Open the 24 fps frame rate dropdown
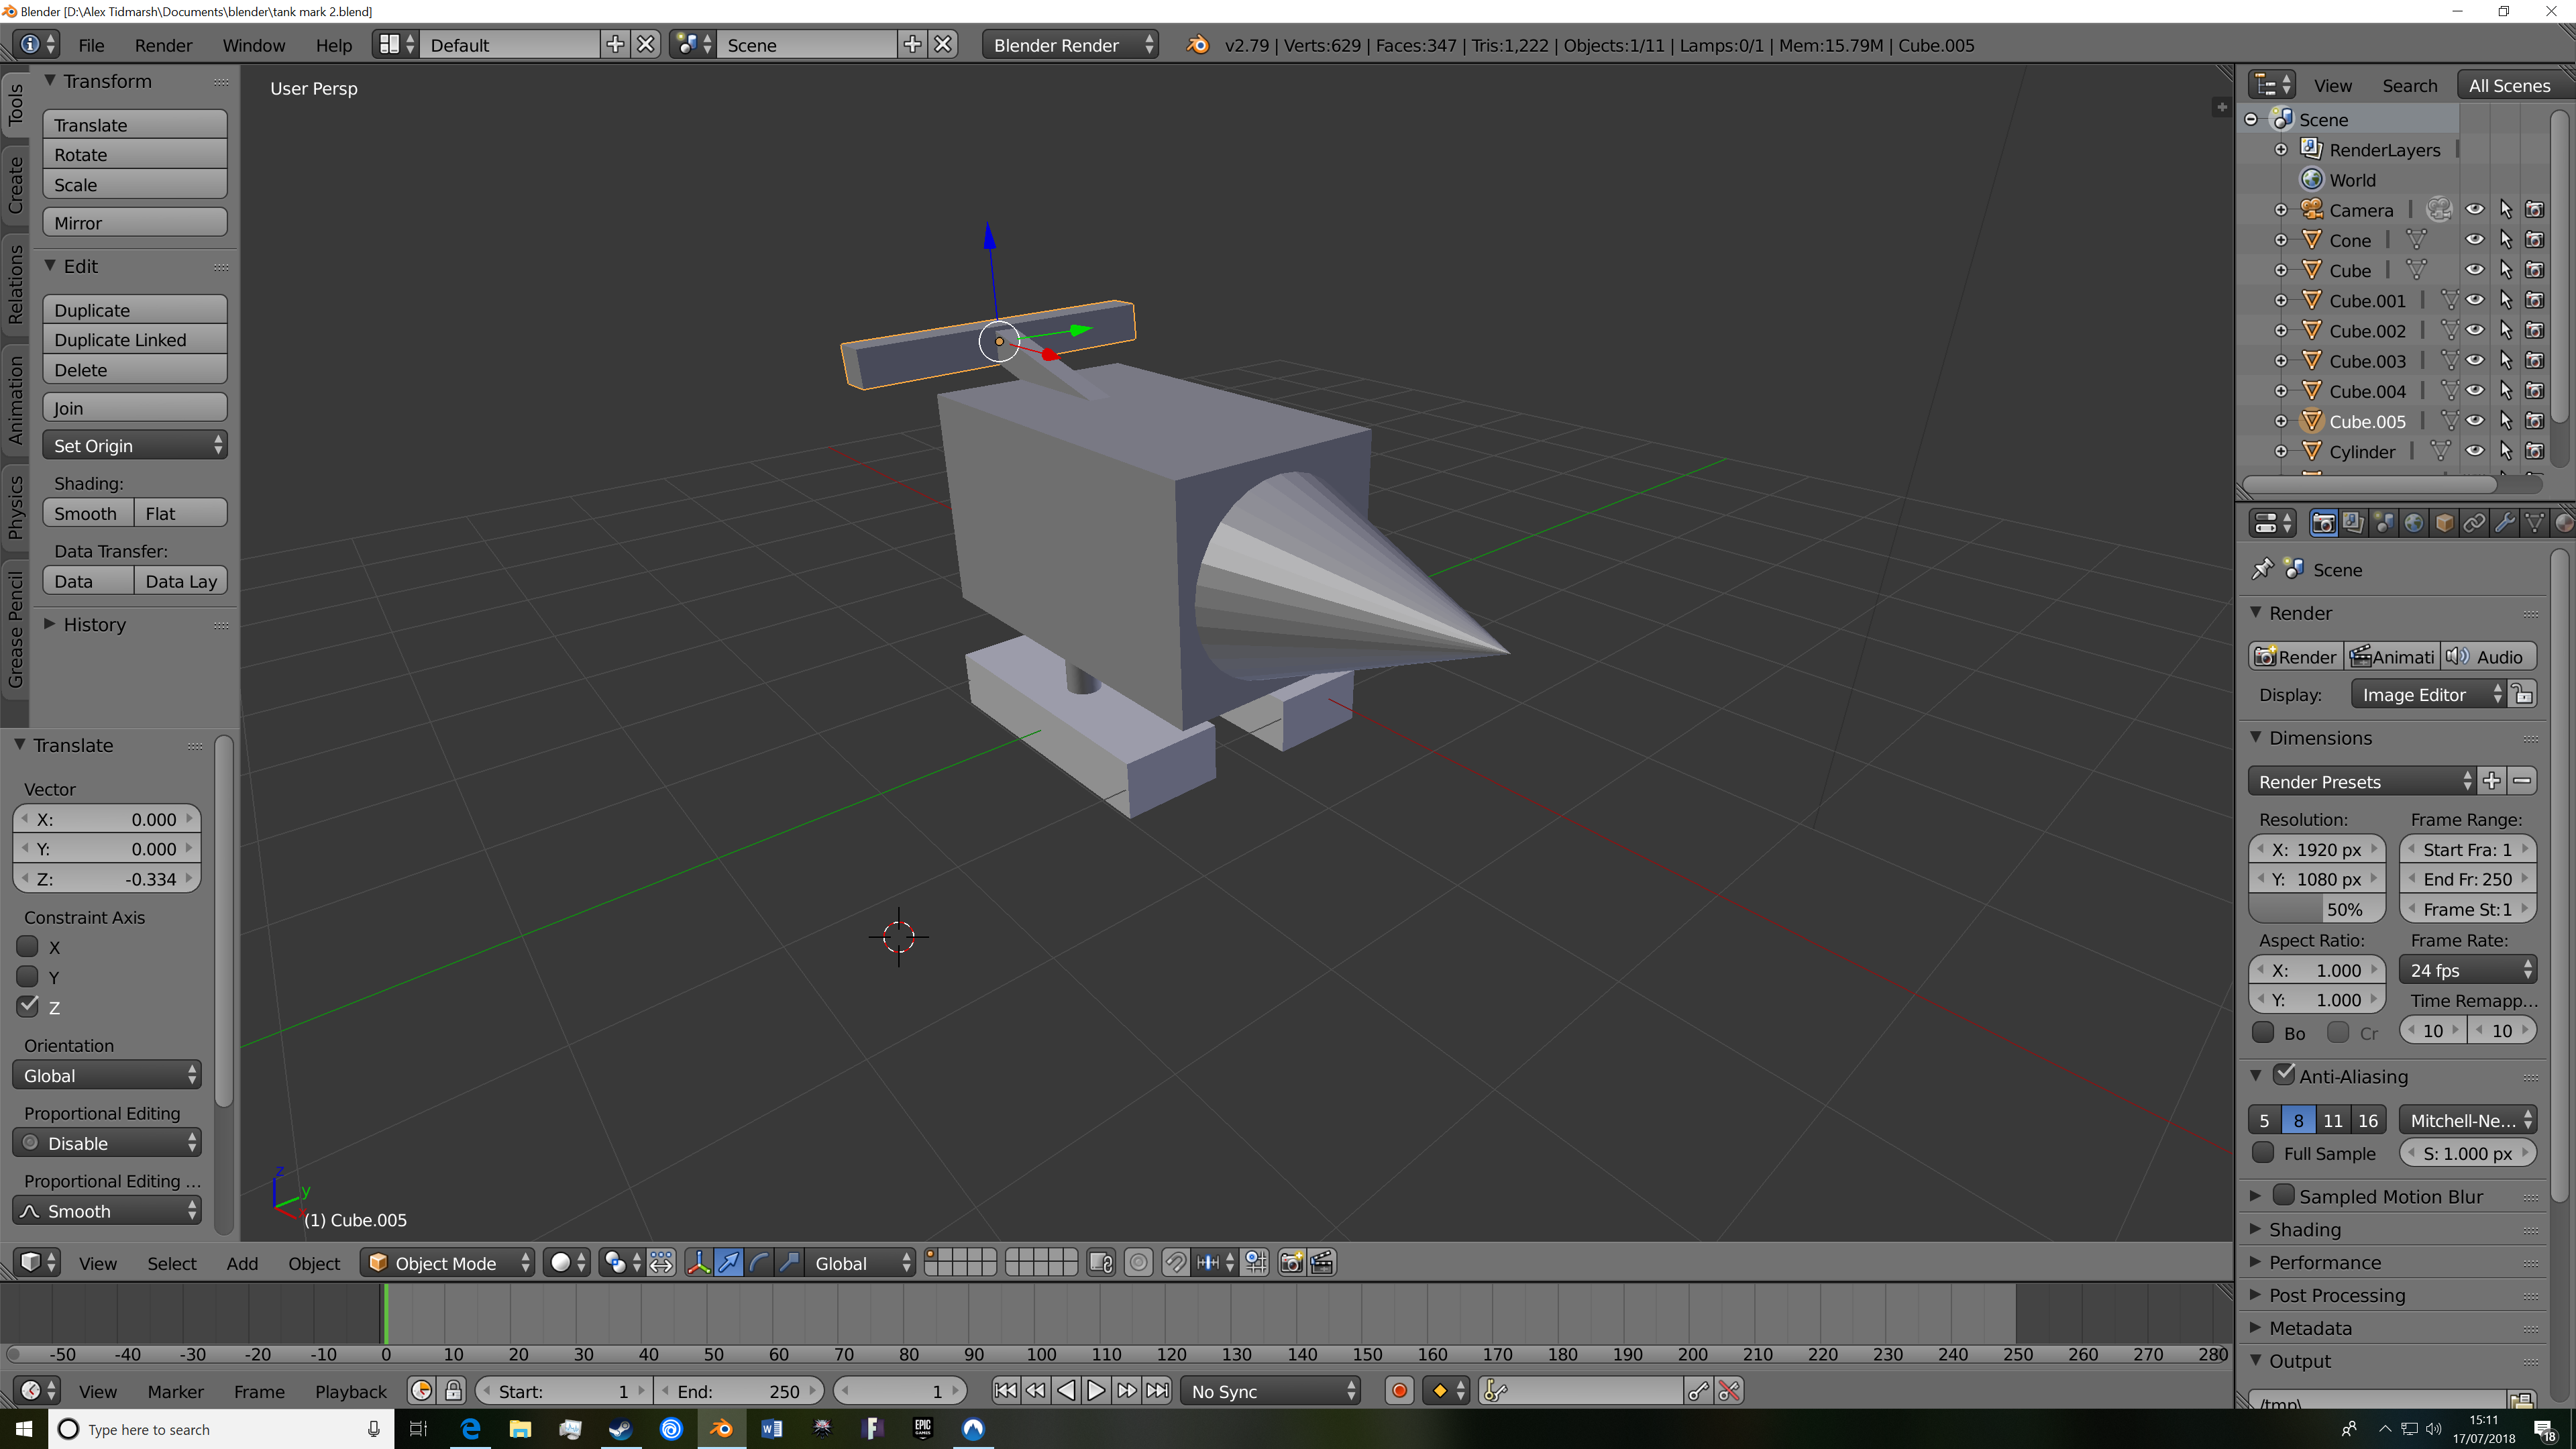 coord(2468,970)
